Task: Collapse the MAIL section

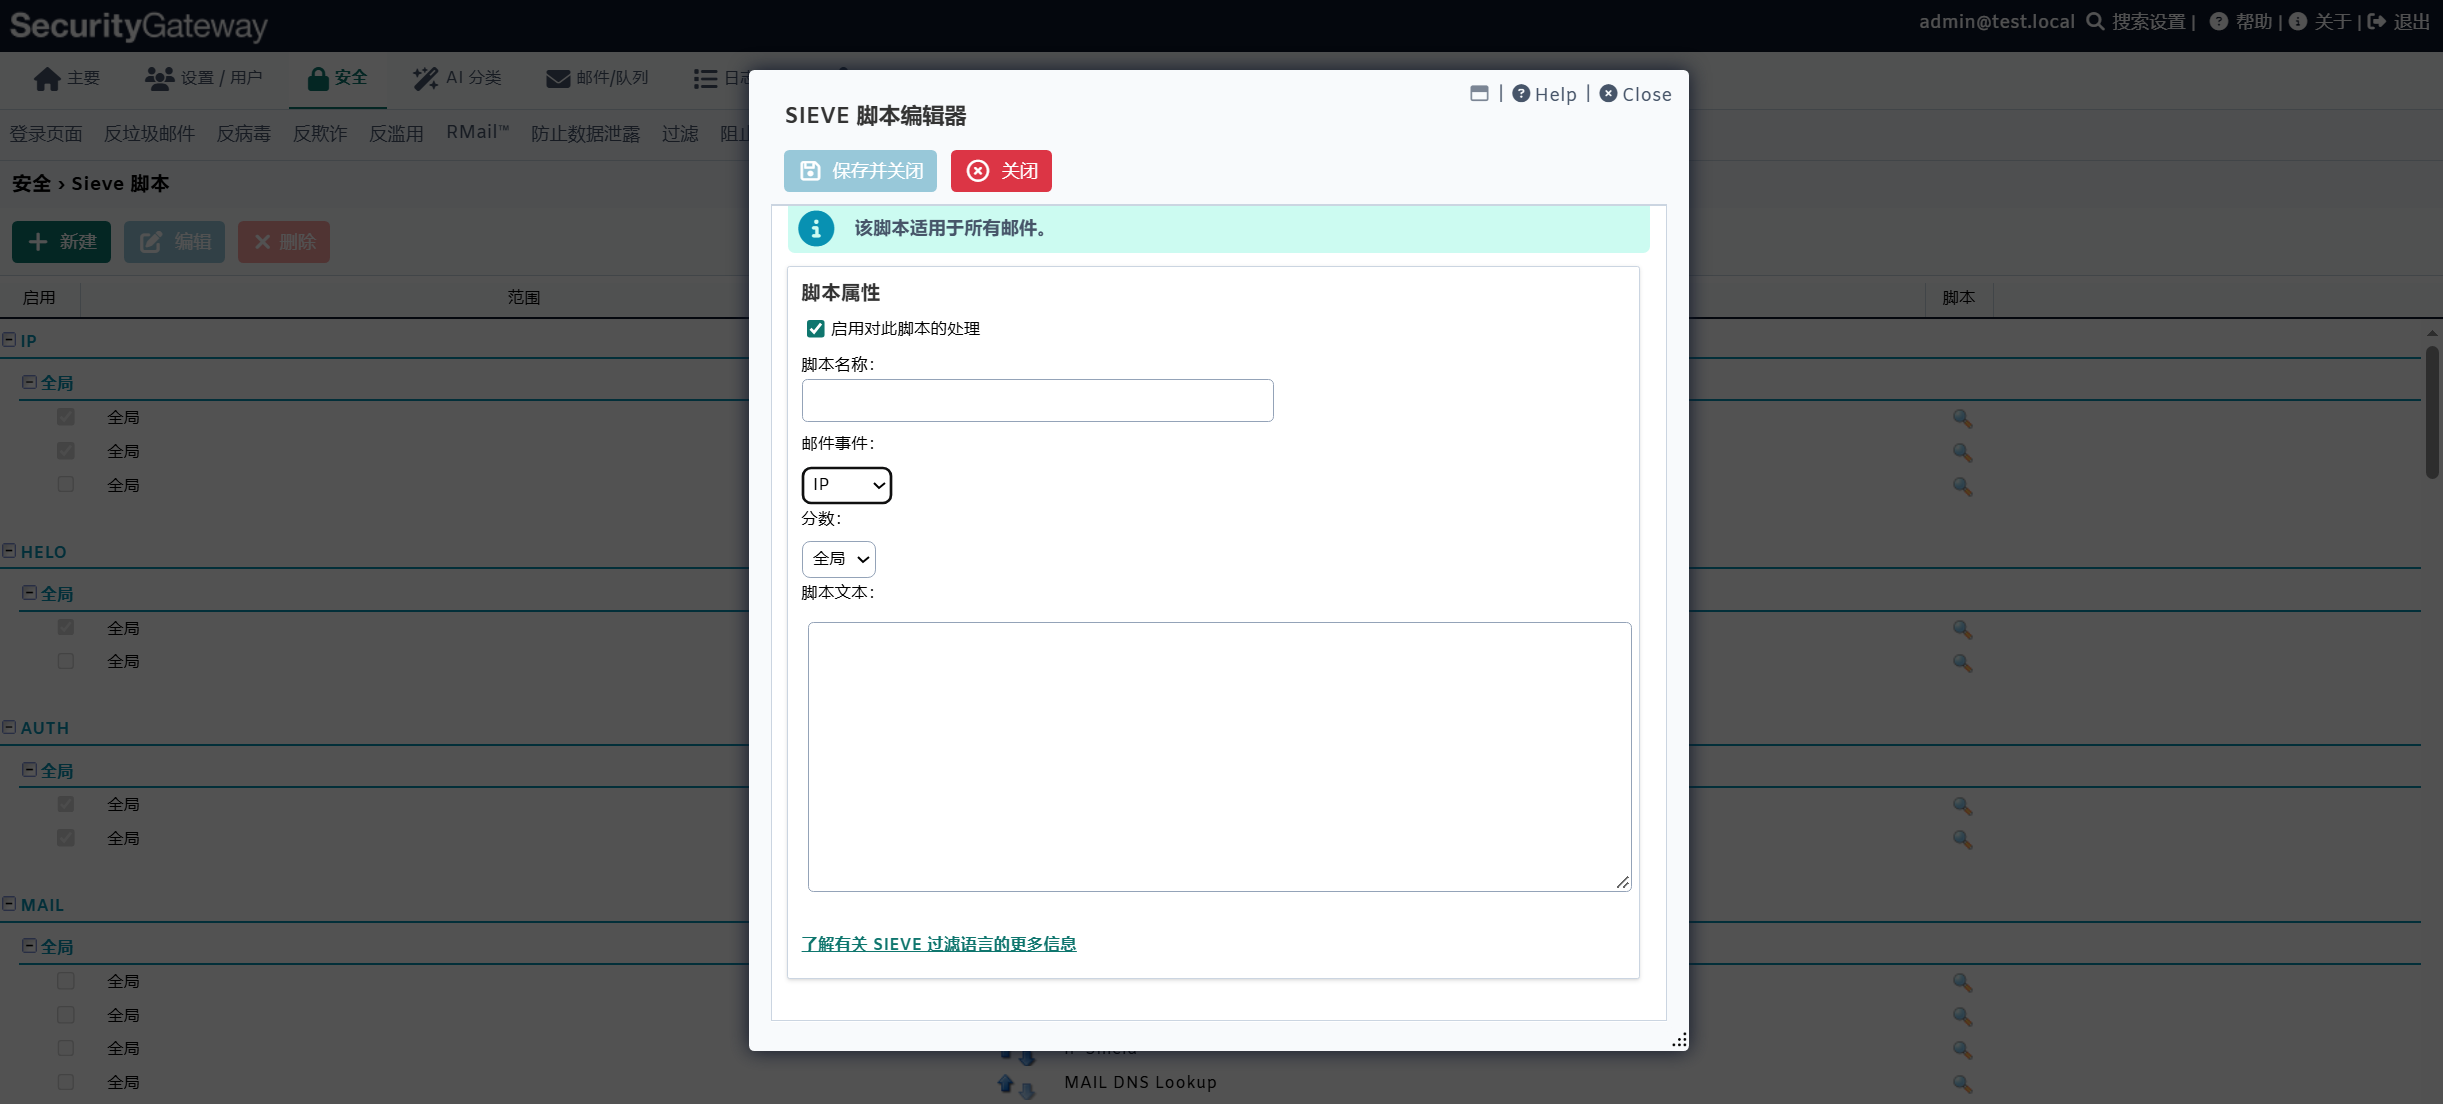Action: click(9, 904)
